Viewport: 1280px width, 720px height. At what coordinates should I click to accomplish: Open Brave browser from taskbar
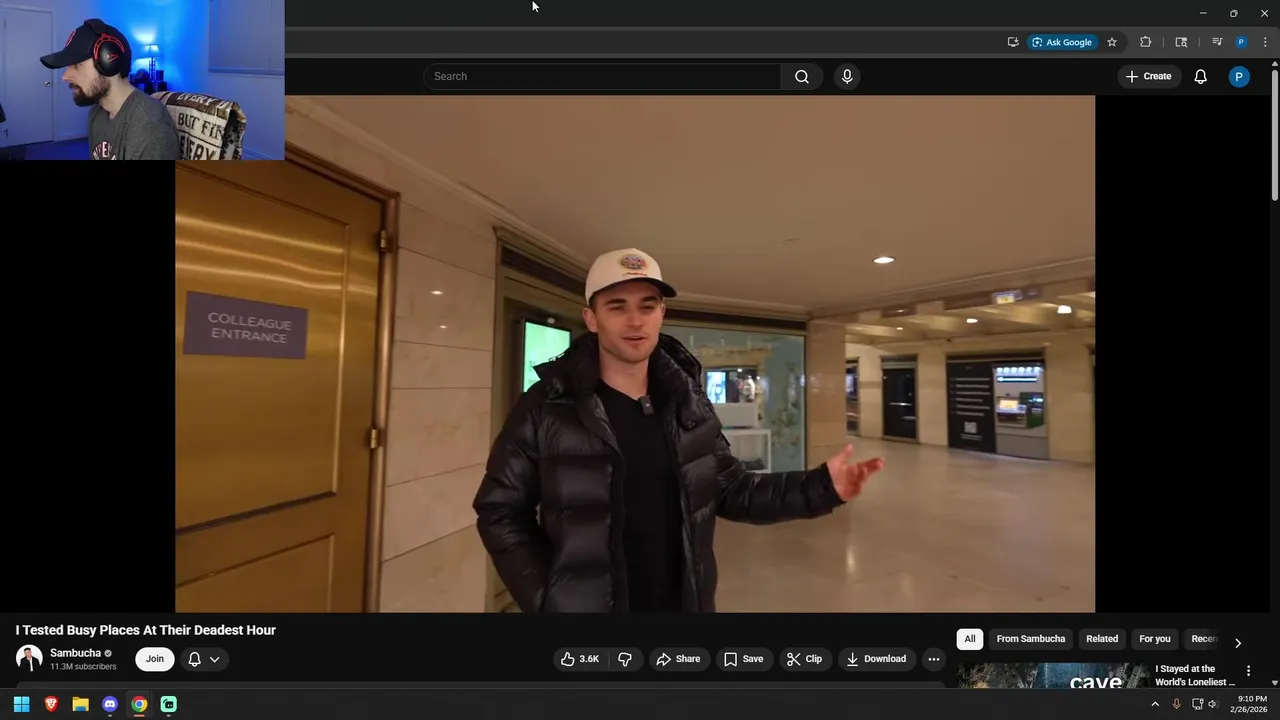tap(51, 704)
